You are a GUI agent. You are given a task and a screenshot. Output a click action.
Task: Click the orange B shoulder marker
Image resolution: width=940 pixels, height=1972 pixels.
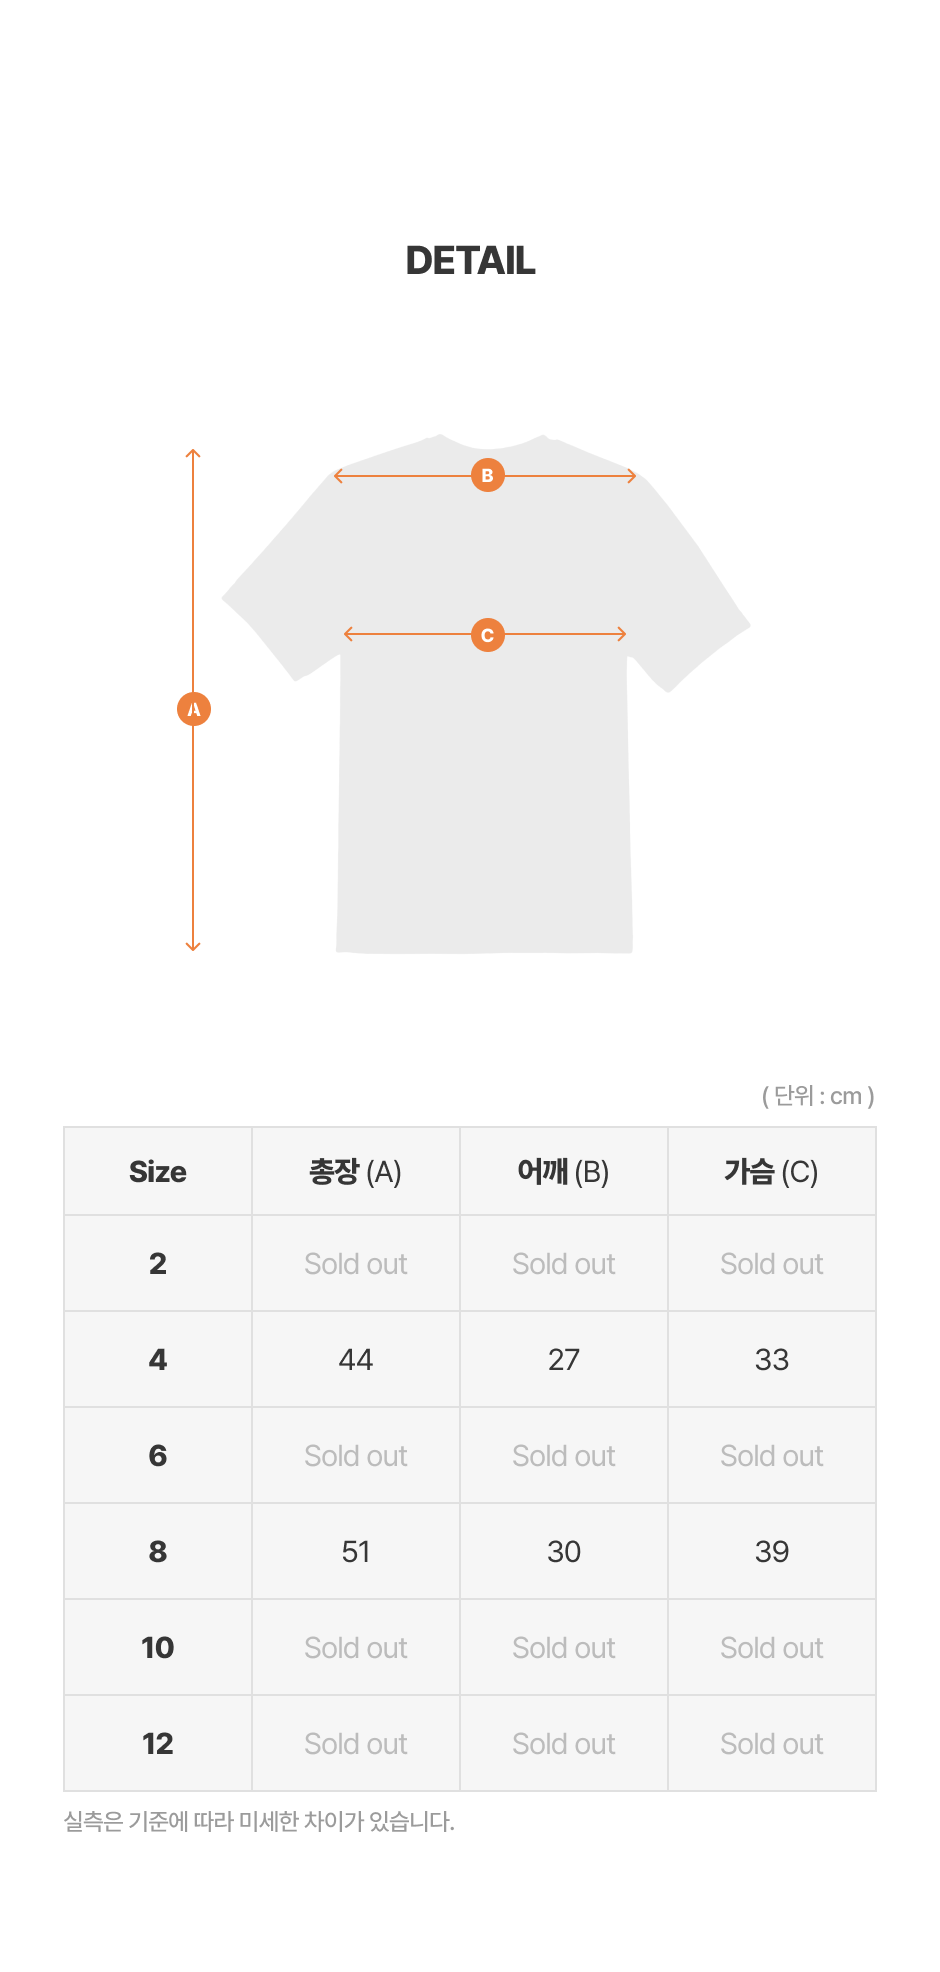[488, 476]
